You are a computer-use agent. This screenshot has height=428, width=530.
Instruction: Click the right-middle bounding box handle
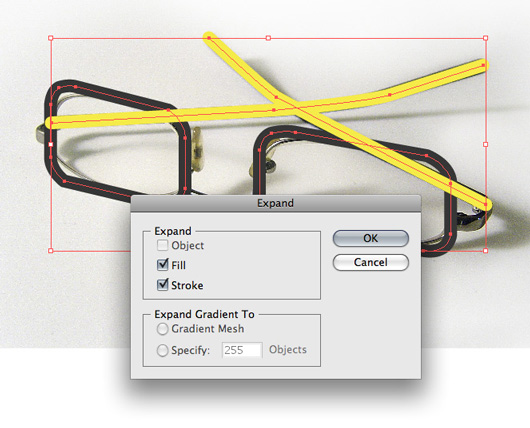coord(485,144)
